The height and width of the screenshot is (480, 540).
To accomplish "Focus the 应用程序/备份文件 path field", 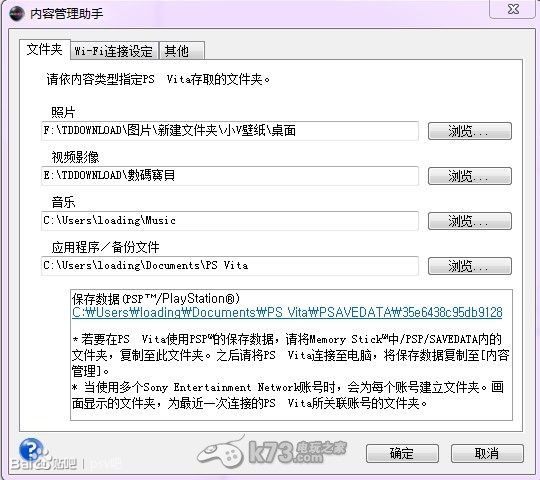I will pos(230,266).
